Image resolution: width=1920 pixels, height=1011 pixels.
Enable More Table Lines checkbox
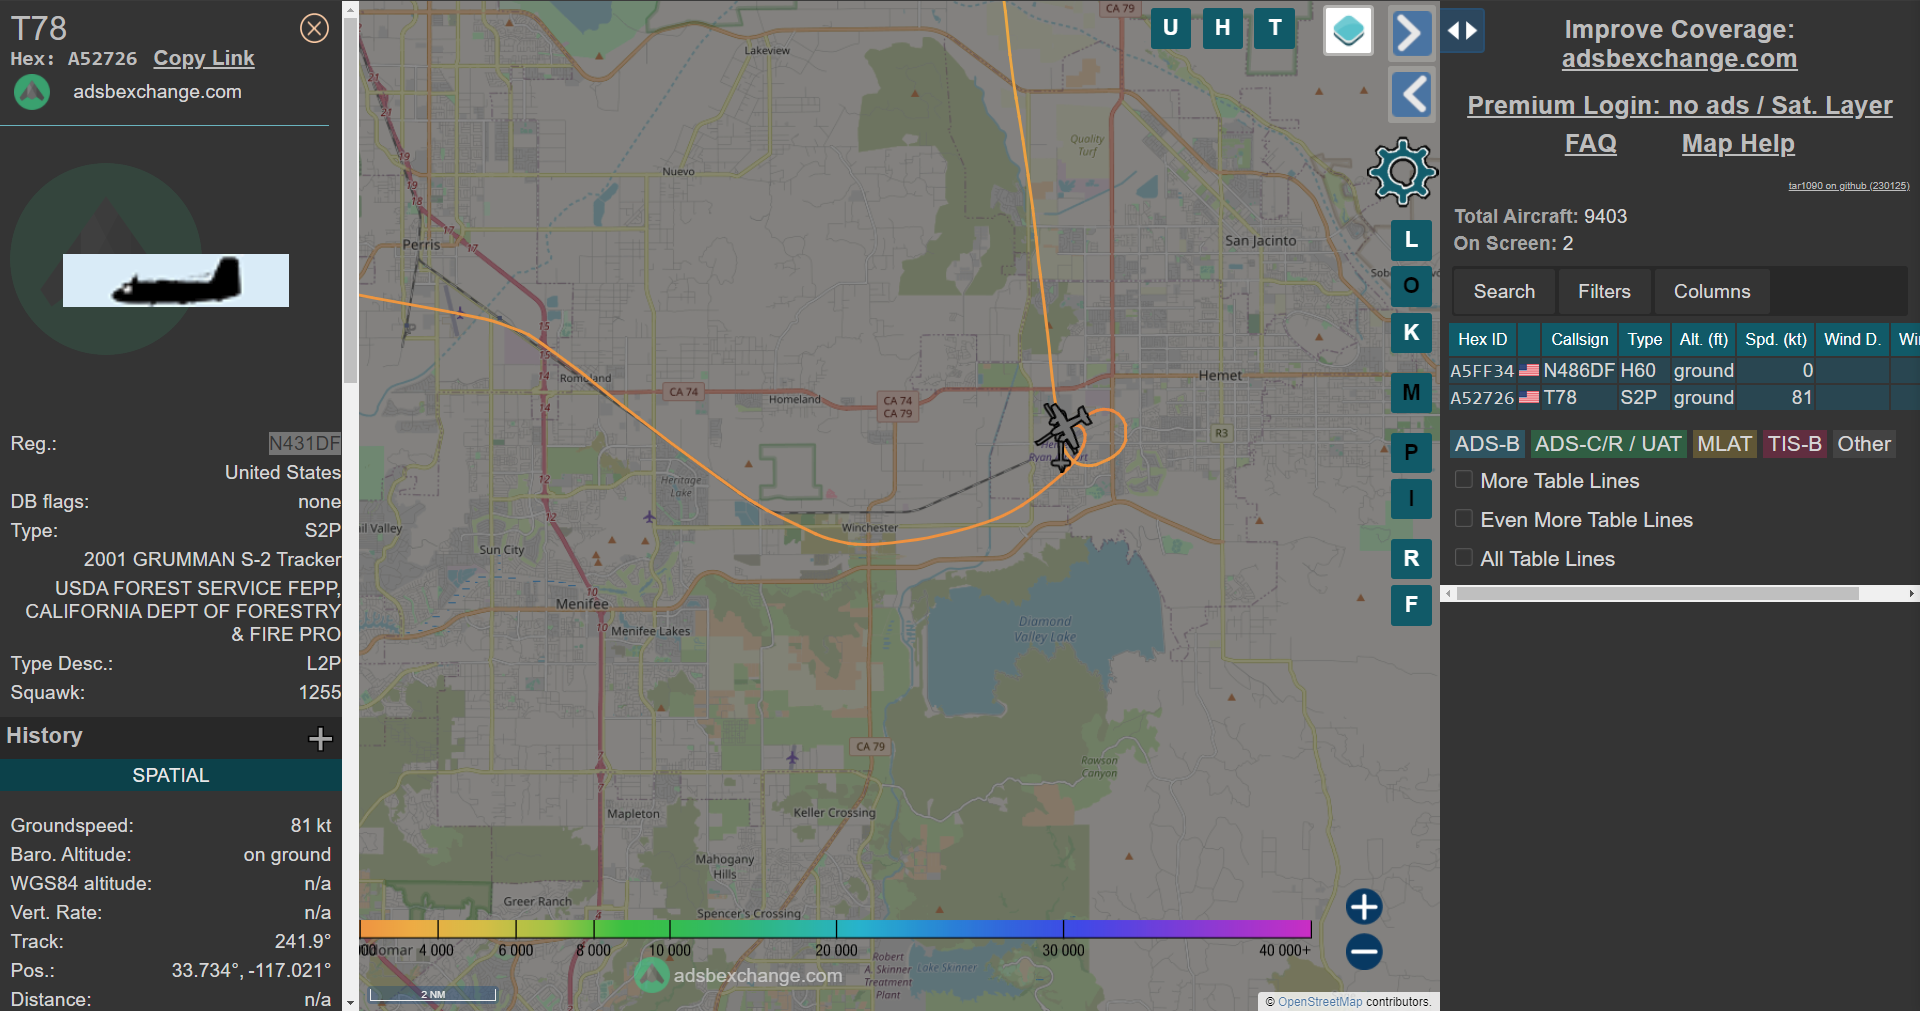click(1464, 480)
